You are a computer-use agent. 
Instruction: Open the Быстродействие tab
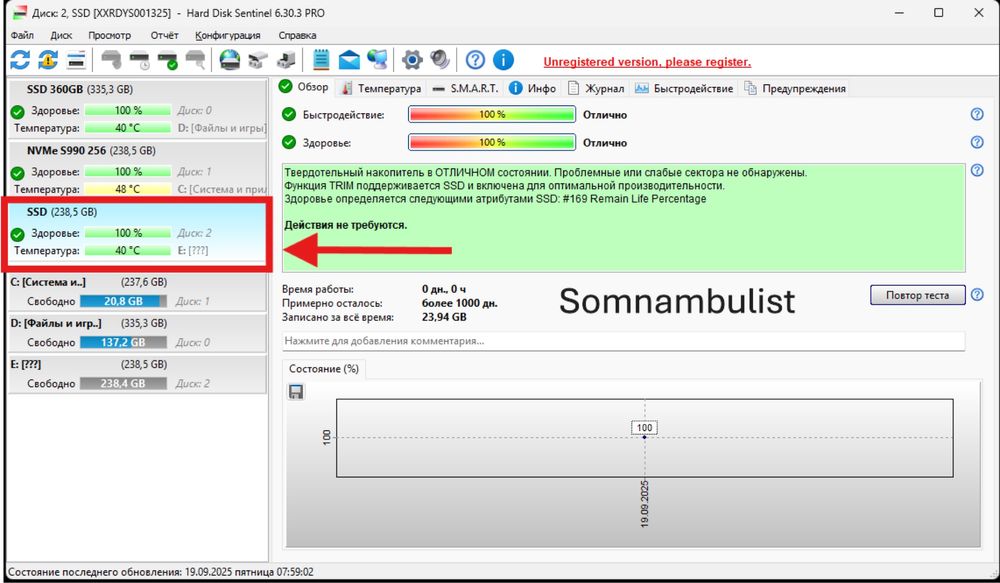coord(684,89)
